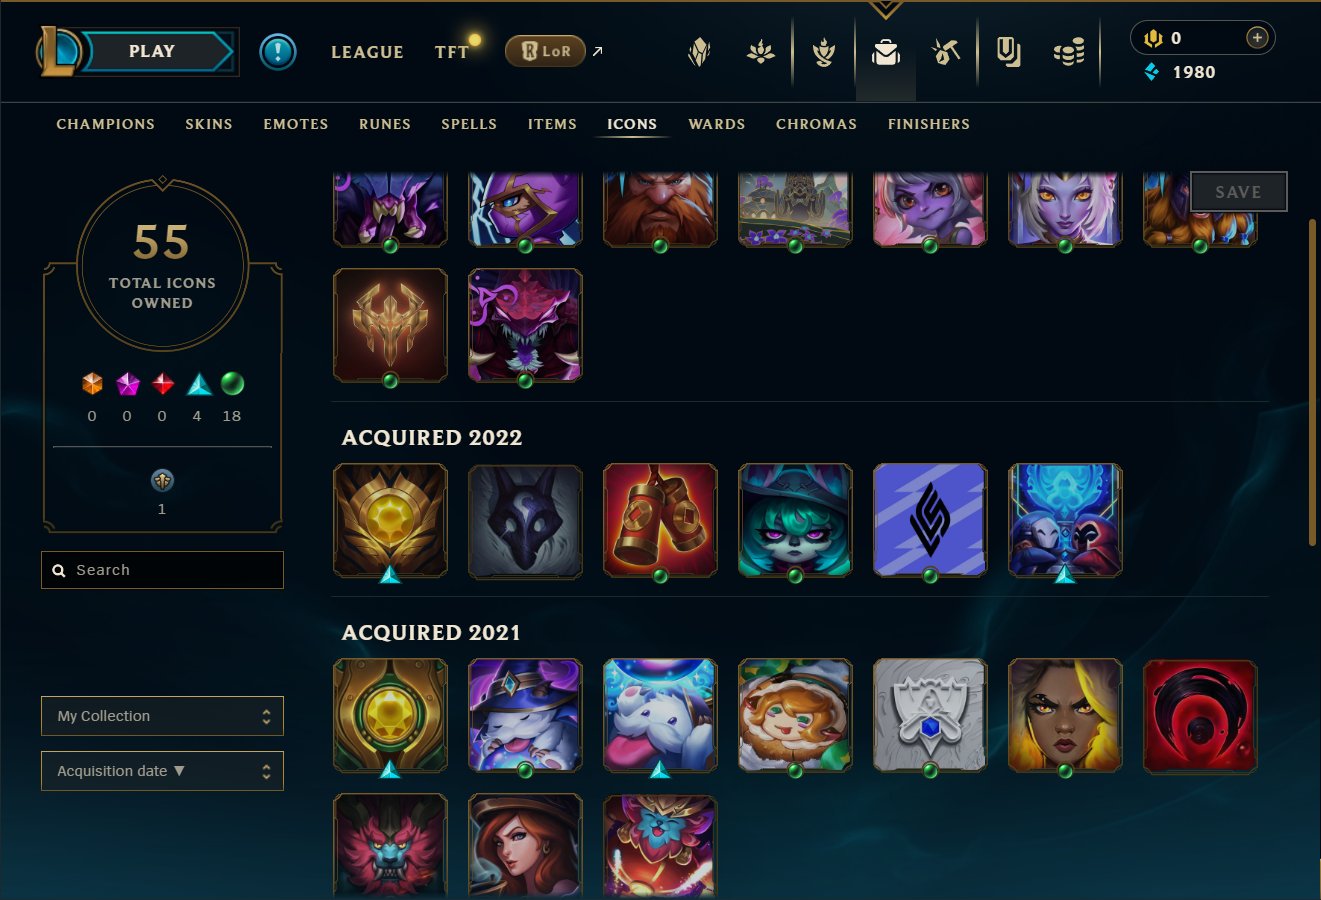Click the blue exclamation notification icon
Screen dimensions: 1321x900
278,52
